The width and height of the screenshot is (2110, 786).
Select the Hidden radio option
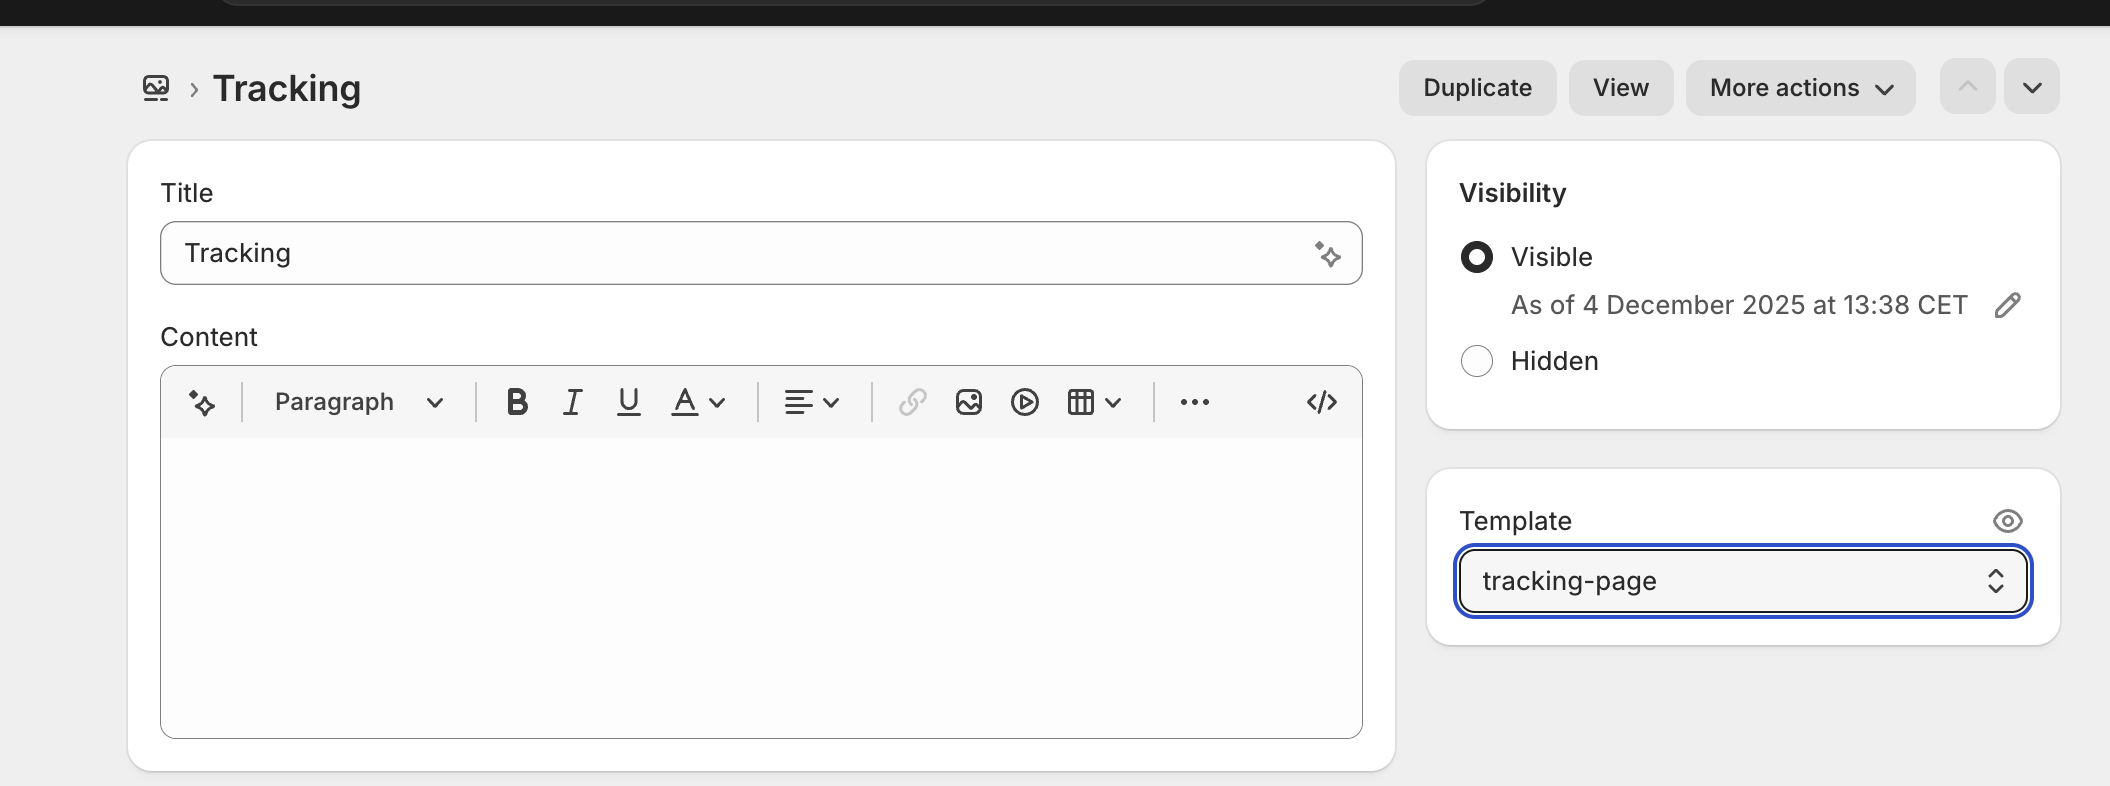click(1476, 361)
